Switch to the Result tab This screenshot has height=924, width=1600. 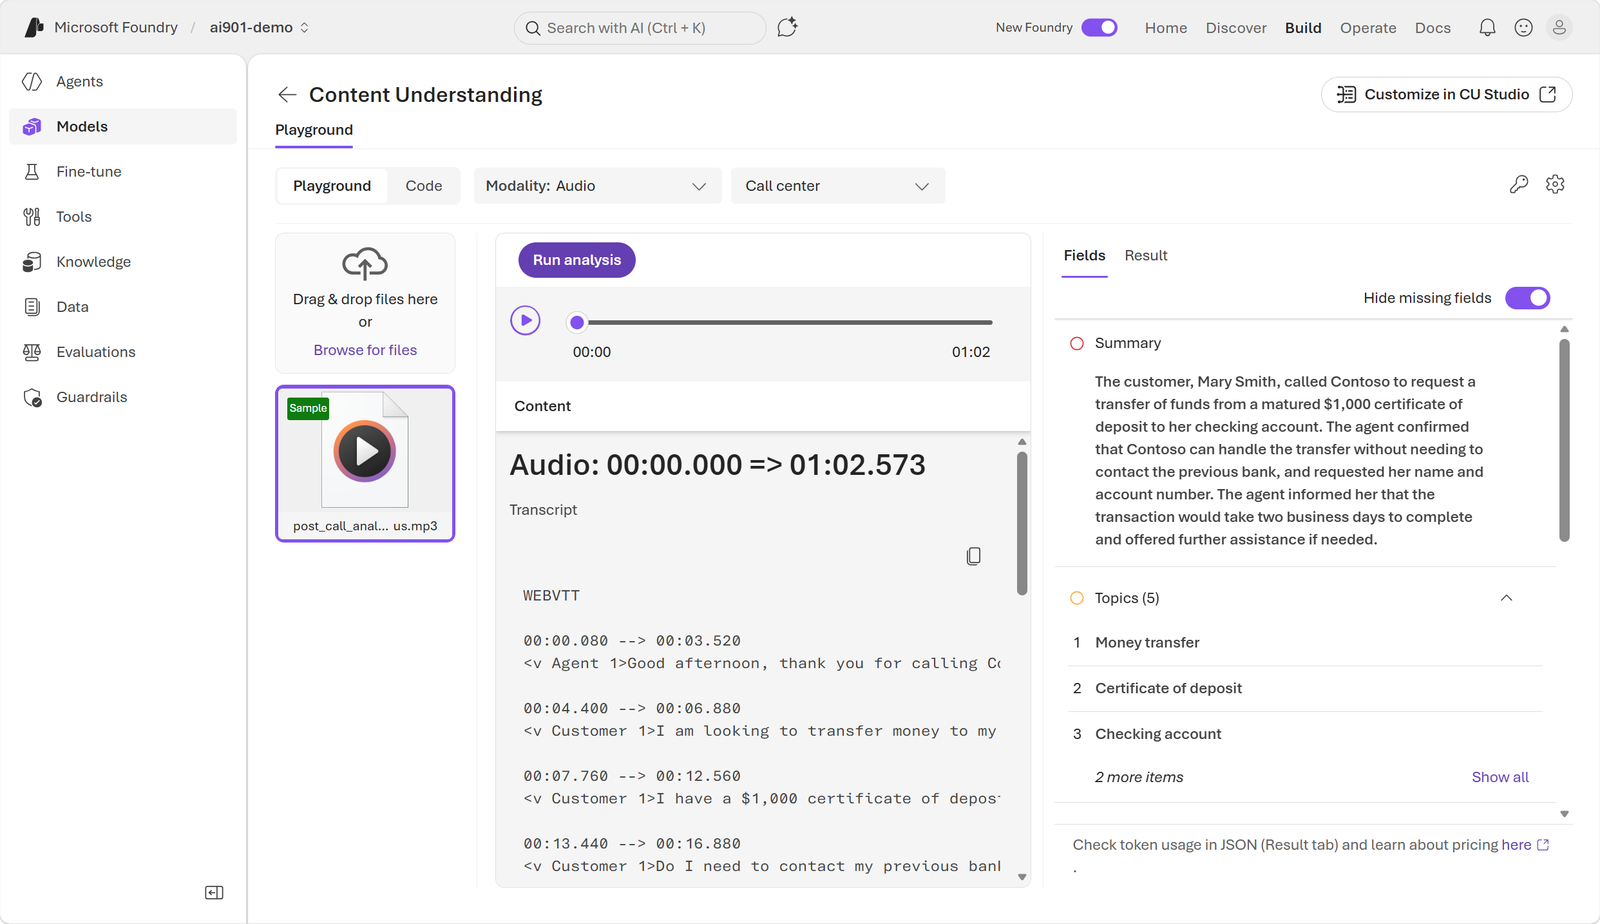coord(1146,256)
